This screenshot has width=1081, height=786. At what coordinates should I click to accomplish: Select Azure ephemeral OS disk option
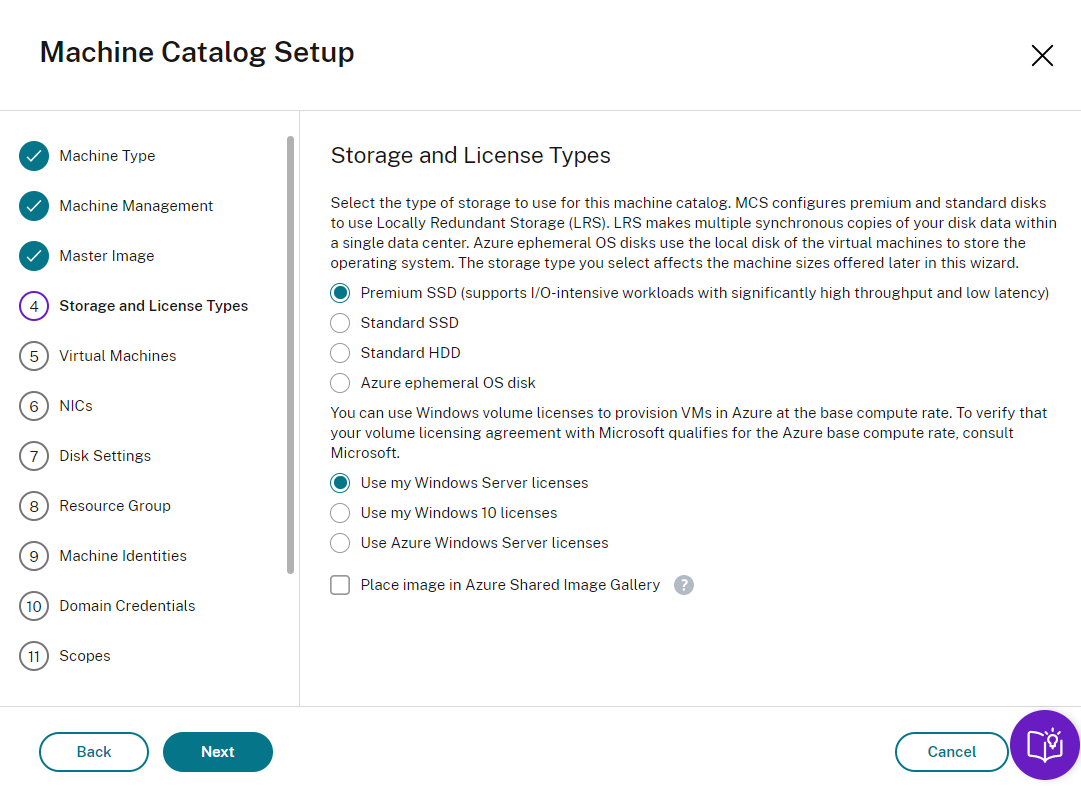[x=341, y=383]
